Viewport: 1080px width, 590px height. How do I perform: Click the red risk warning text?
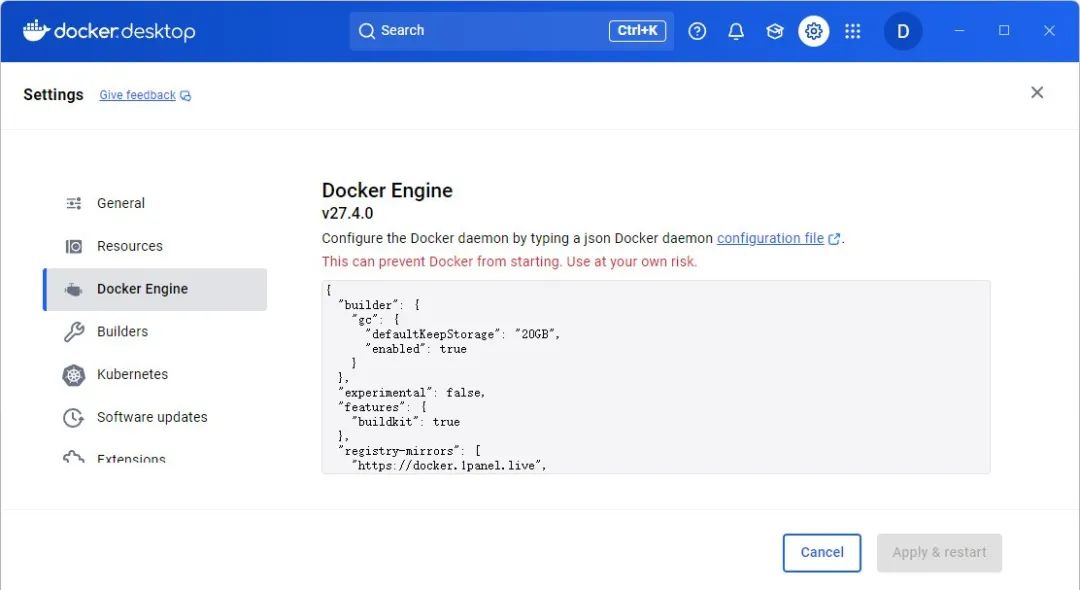[509, 262]
